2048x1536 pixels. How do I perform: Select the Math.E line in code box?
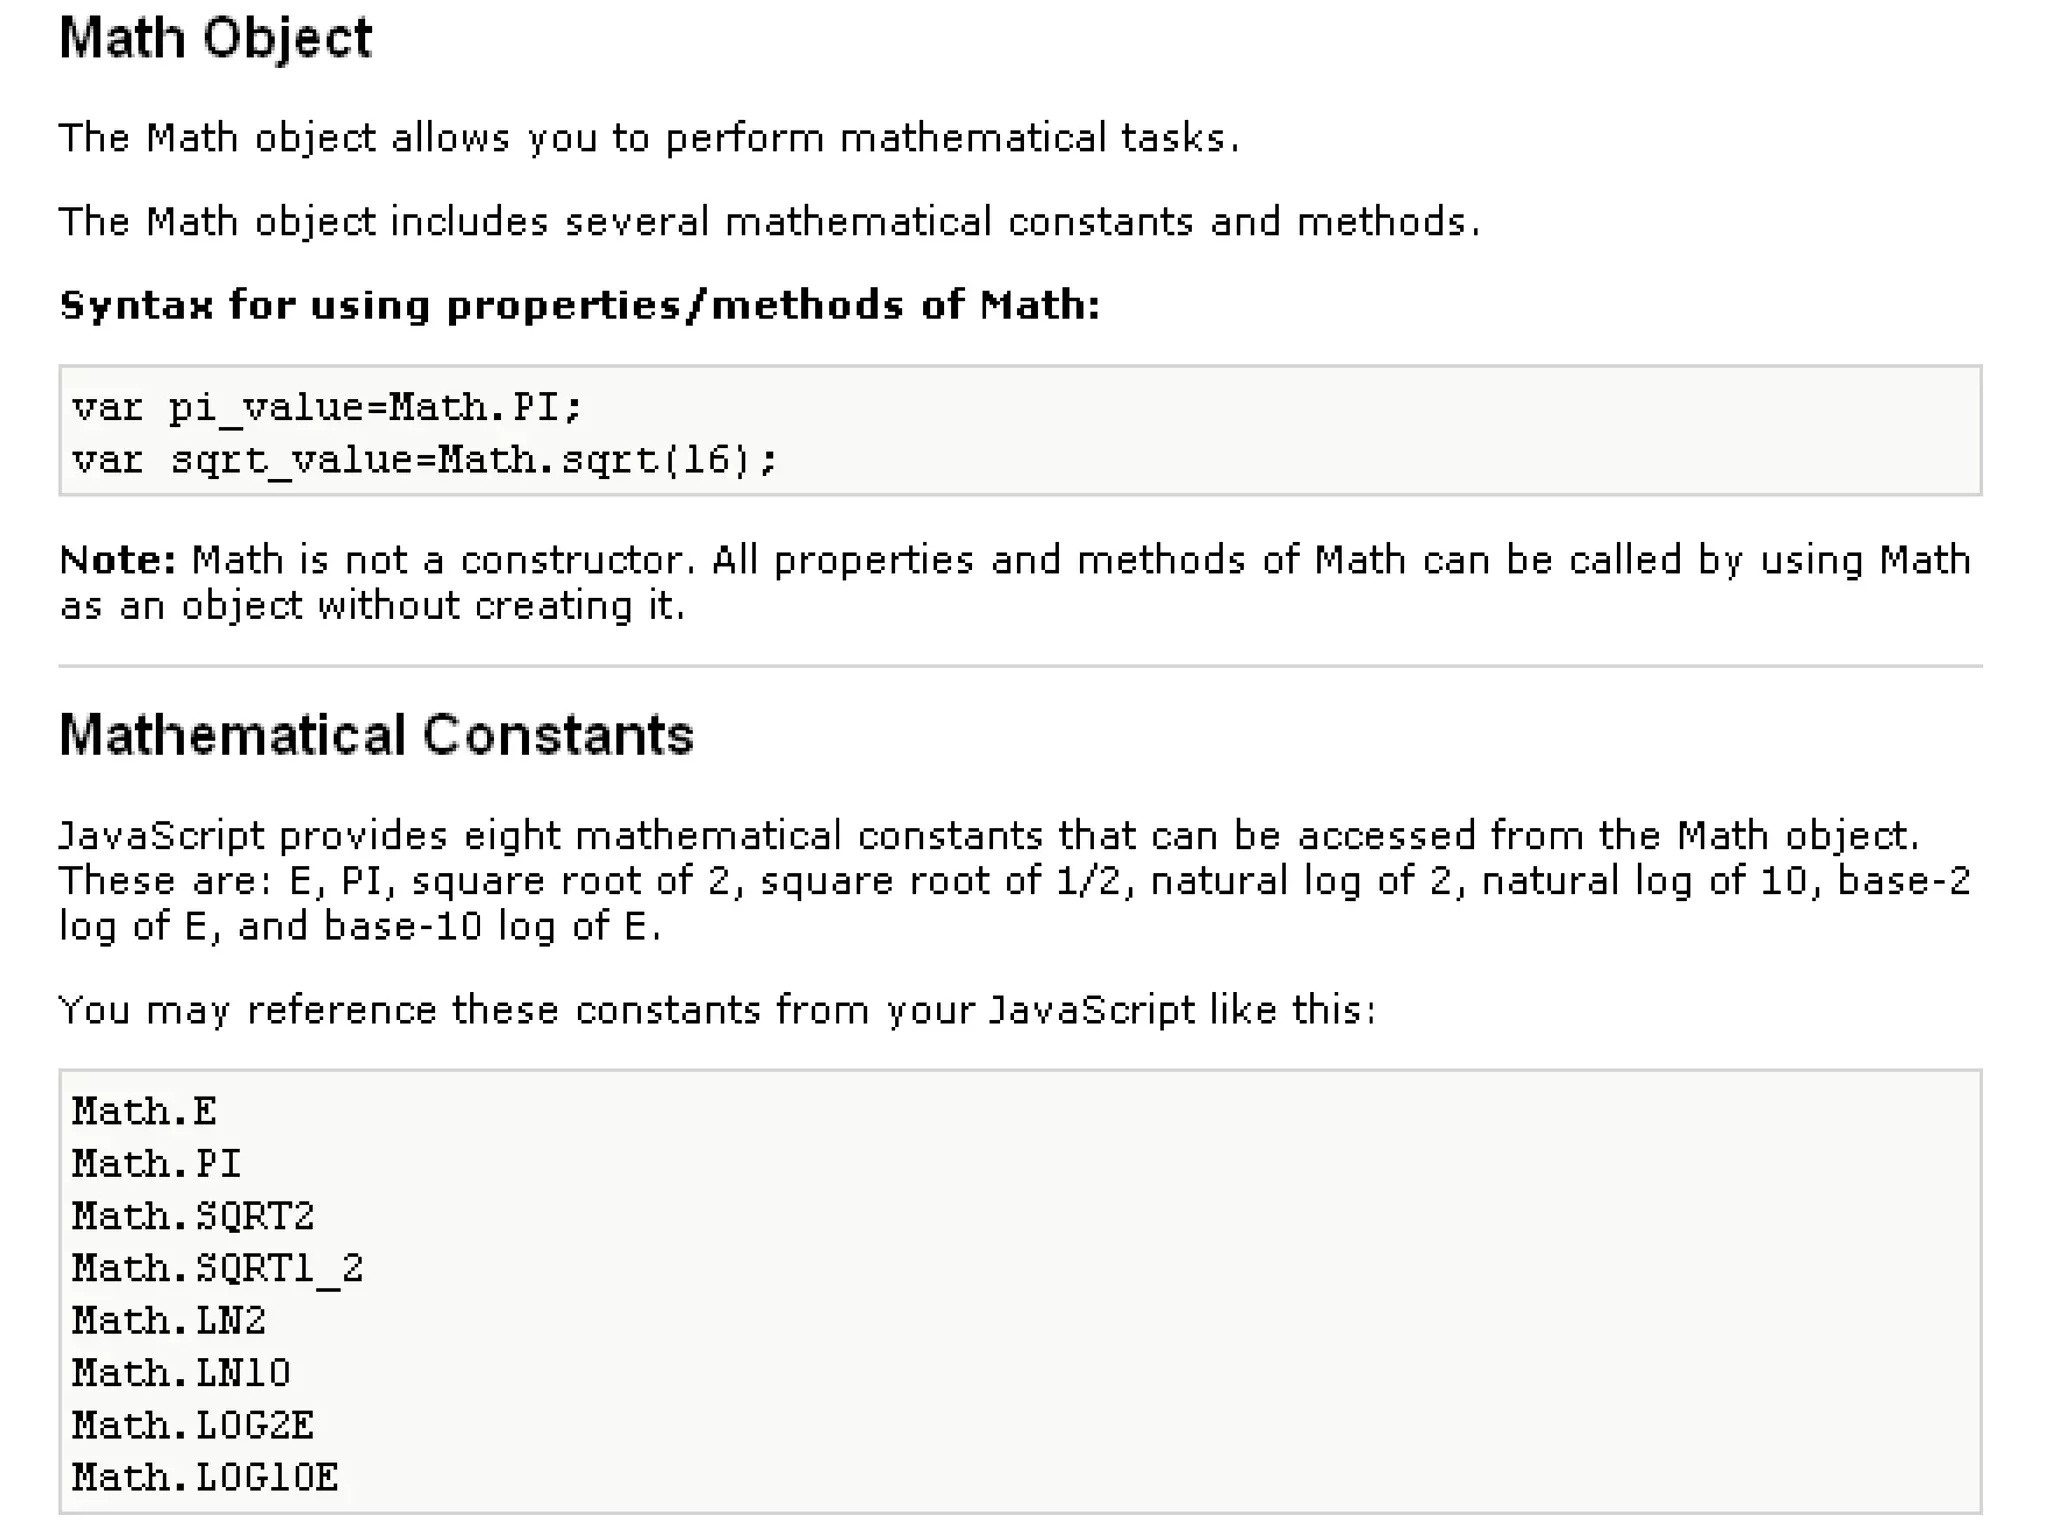(x=144, y=1112)
